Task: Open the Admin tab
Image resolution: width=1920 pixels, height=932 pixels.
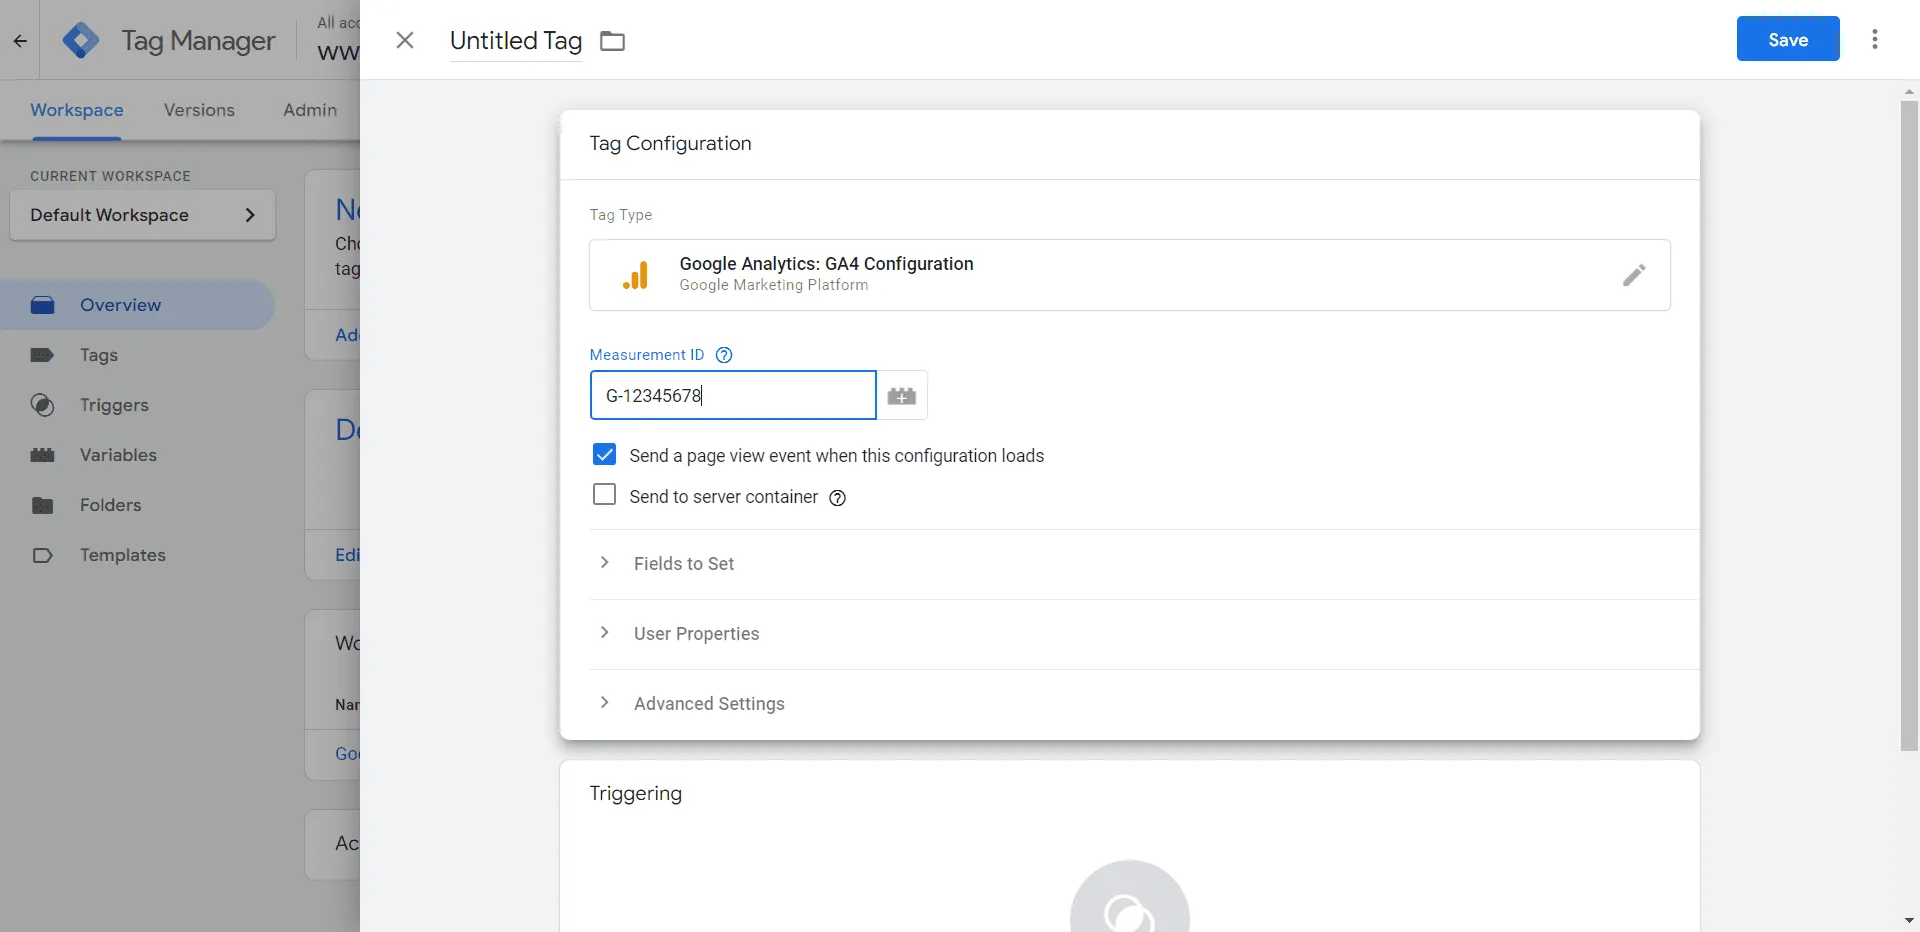Action: point(309,110)
